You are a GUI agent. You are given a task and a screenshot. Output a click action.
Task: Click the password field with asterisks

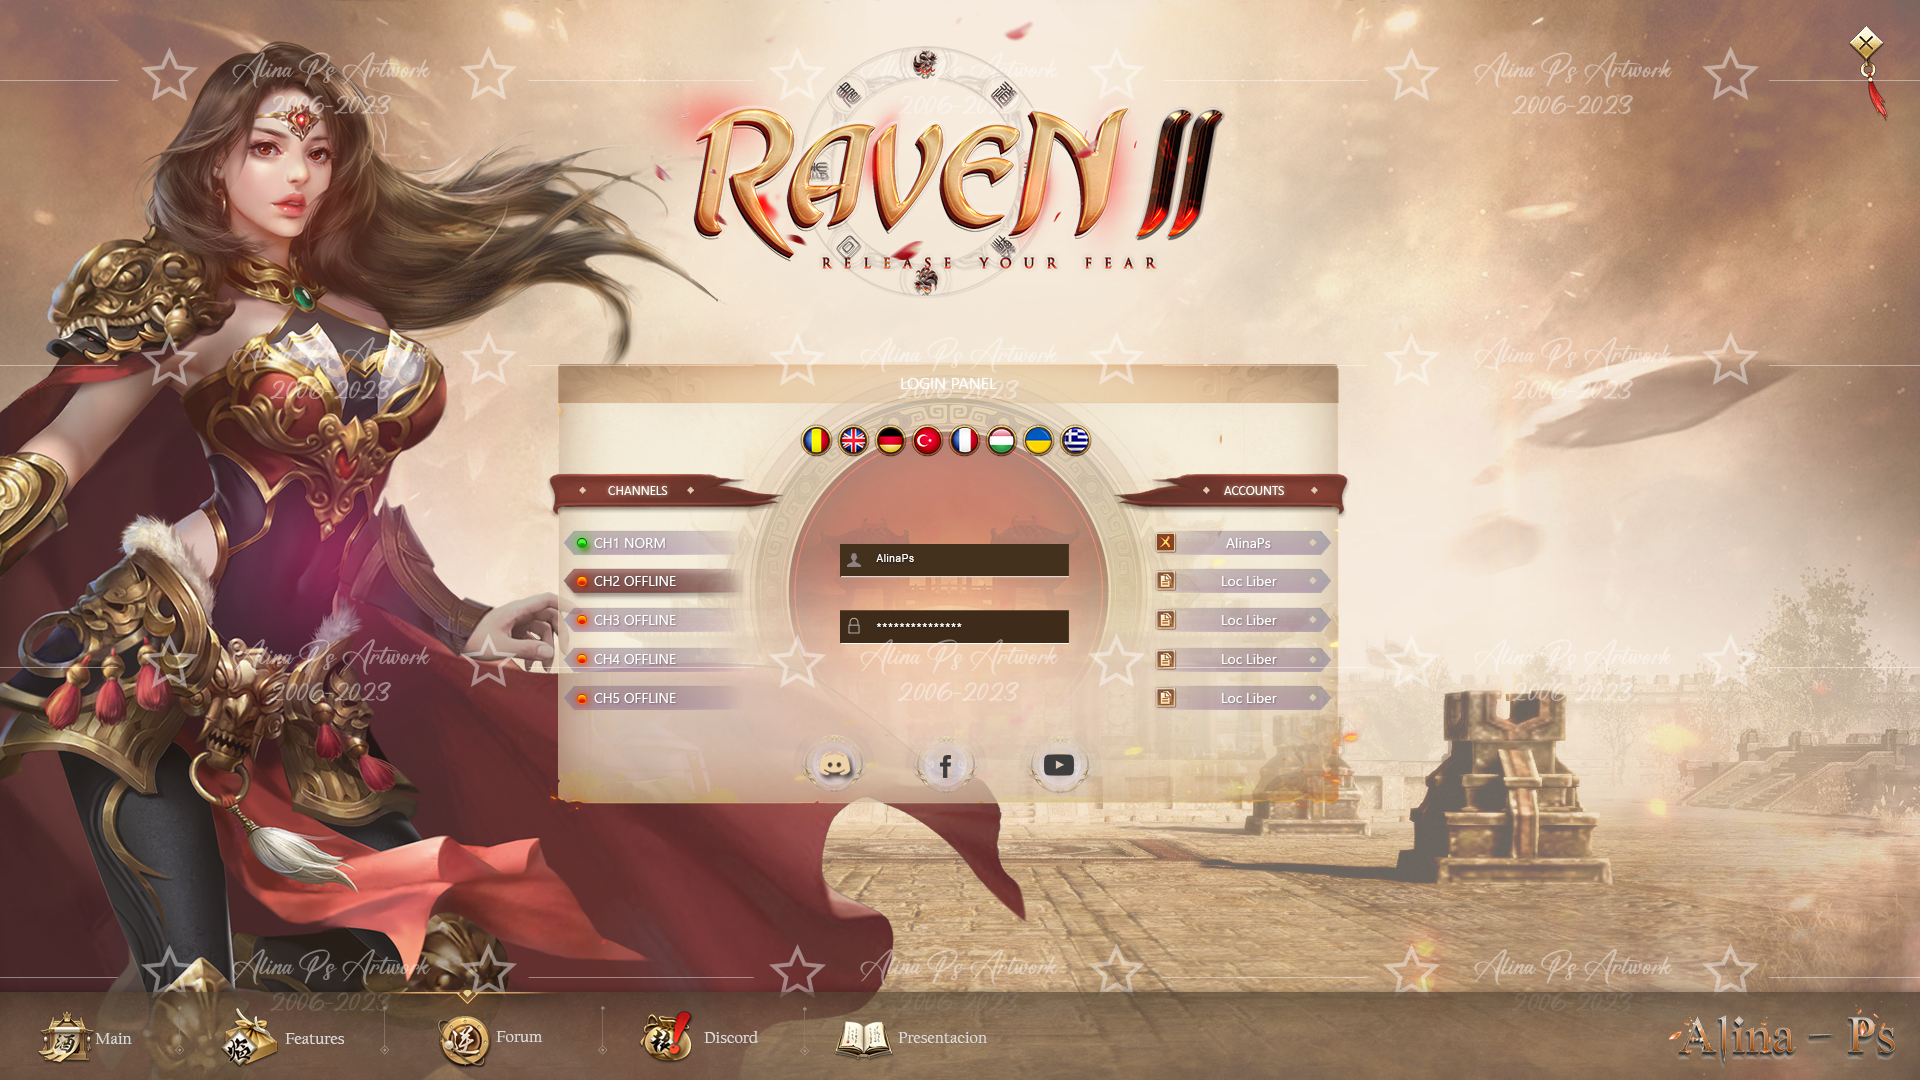pyautogui.click(x=954, y=626)
